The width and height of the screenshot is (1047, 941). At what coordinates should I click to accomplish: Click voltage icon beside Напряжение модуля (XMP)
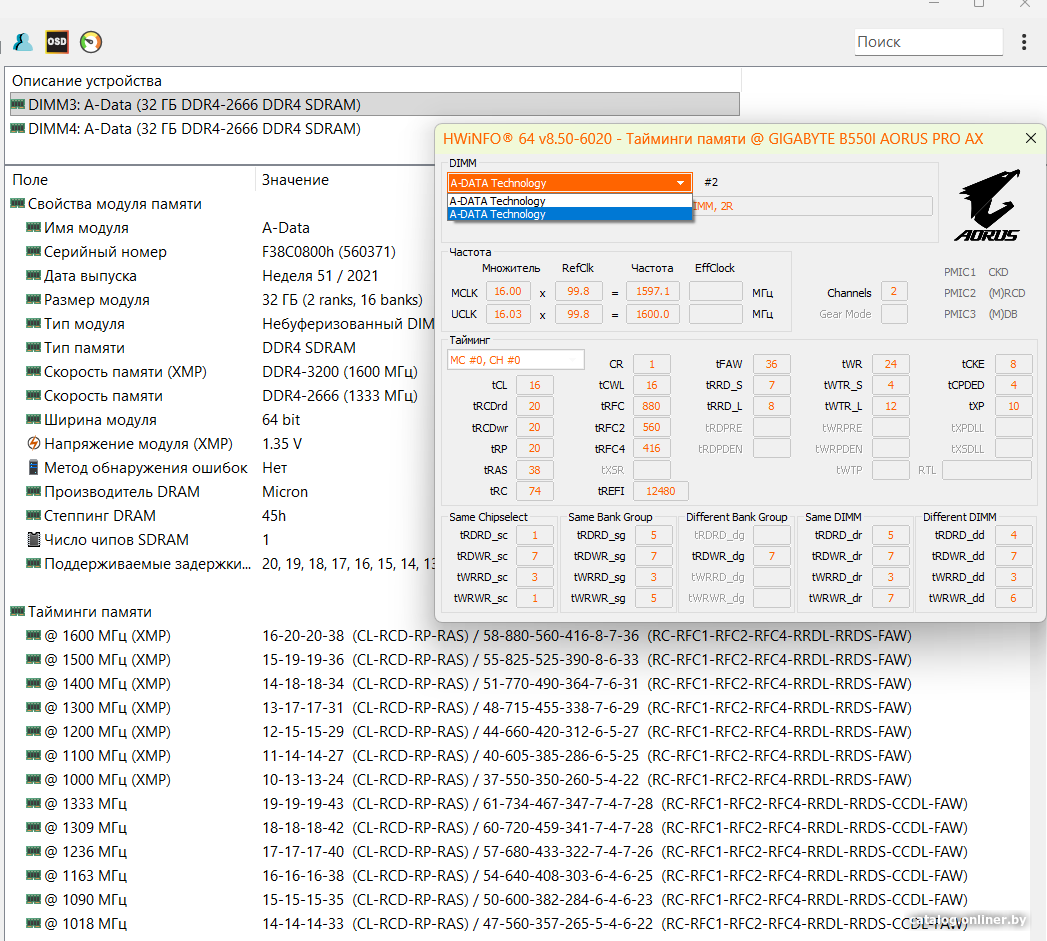coord(33,443)
